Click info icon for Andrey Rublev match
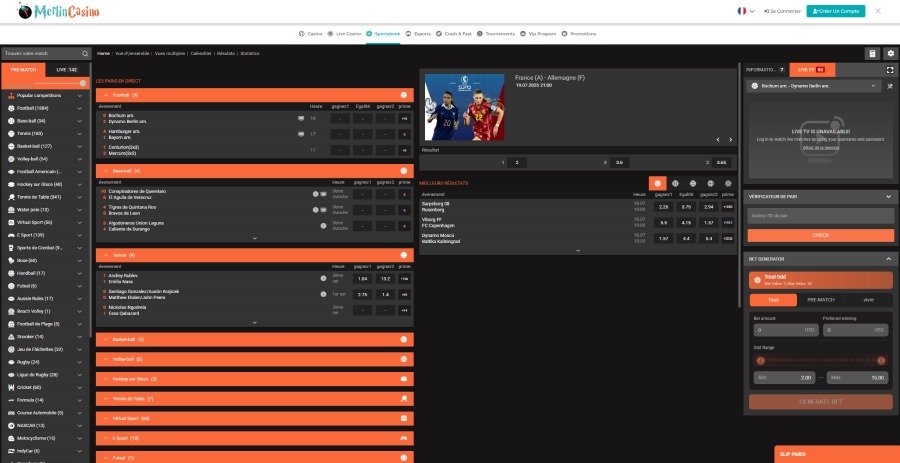Screen dimensions: 900x463 click(323, 278)
